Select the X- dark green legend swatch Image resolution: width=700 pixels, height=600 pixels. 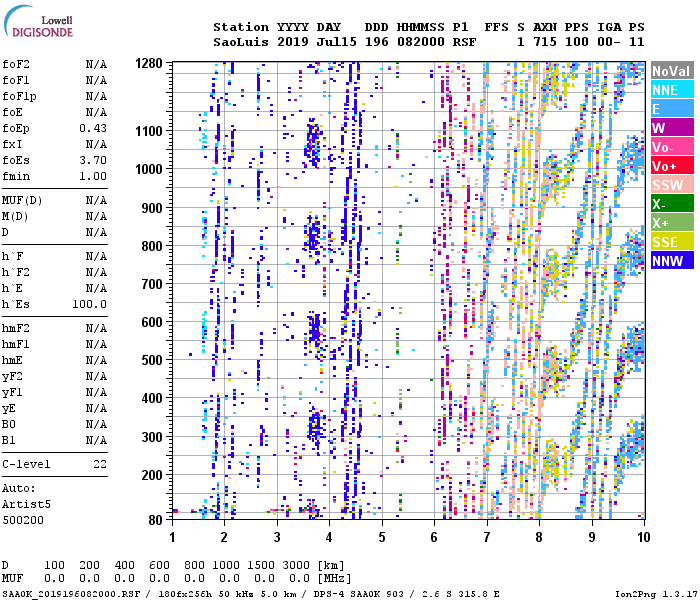[672, 204]
